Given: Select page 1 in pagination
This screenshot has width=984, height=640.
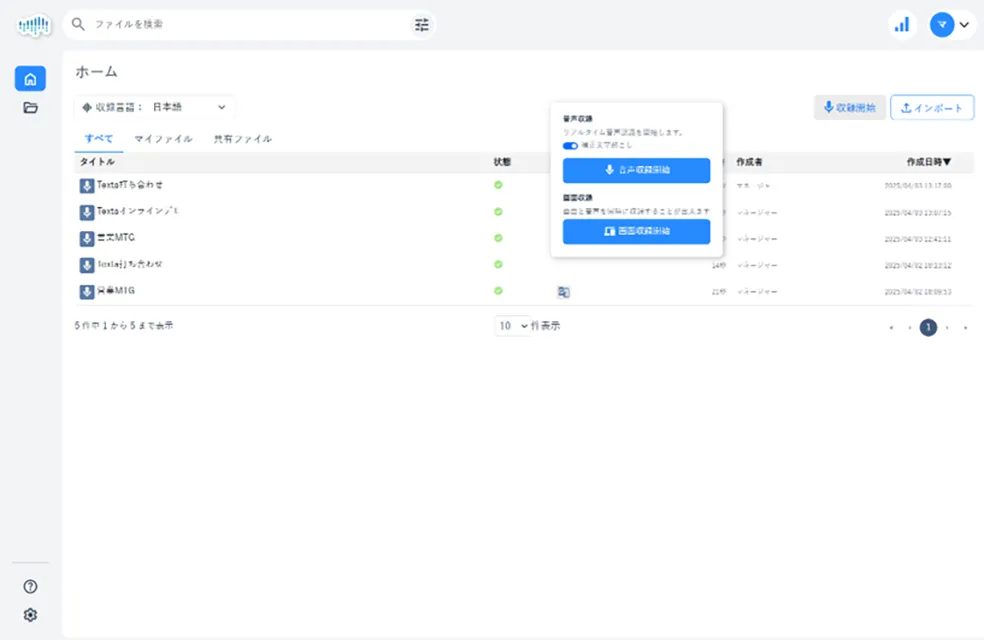Looking at the screenshot, I should point(928,328).
